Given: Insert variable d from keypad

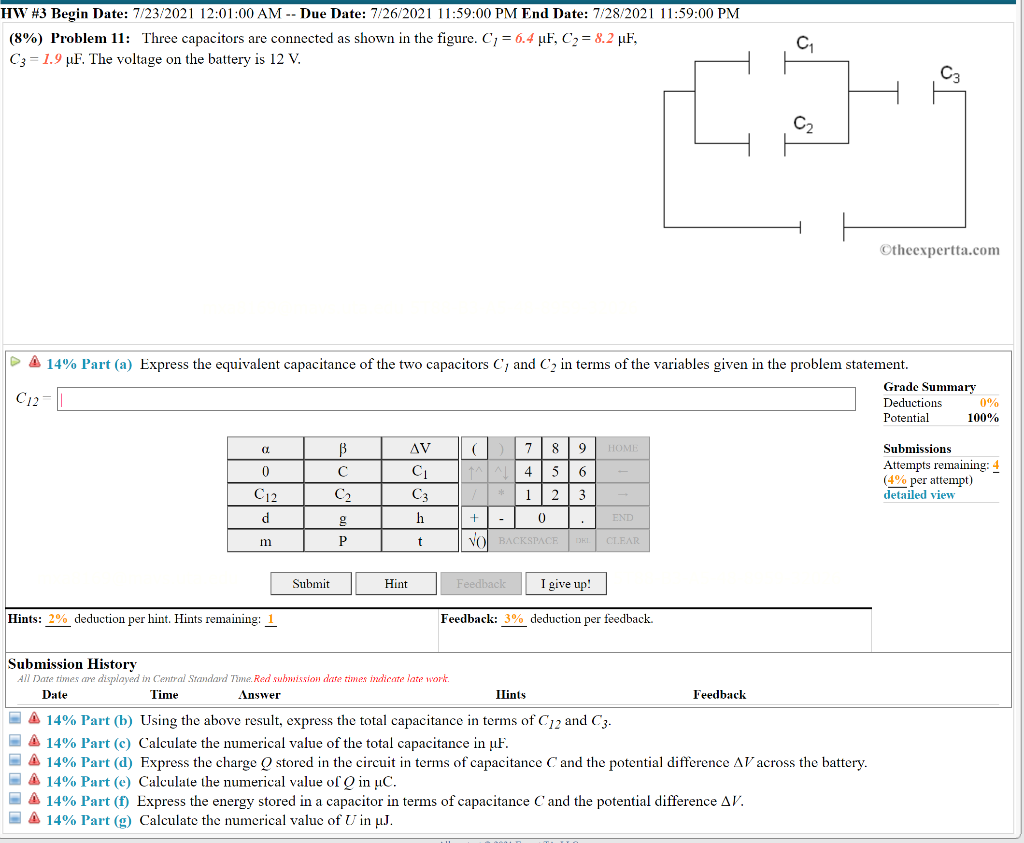Looking at the screenshot, I should pos(265,518).
